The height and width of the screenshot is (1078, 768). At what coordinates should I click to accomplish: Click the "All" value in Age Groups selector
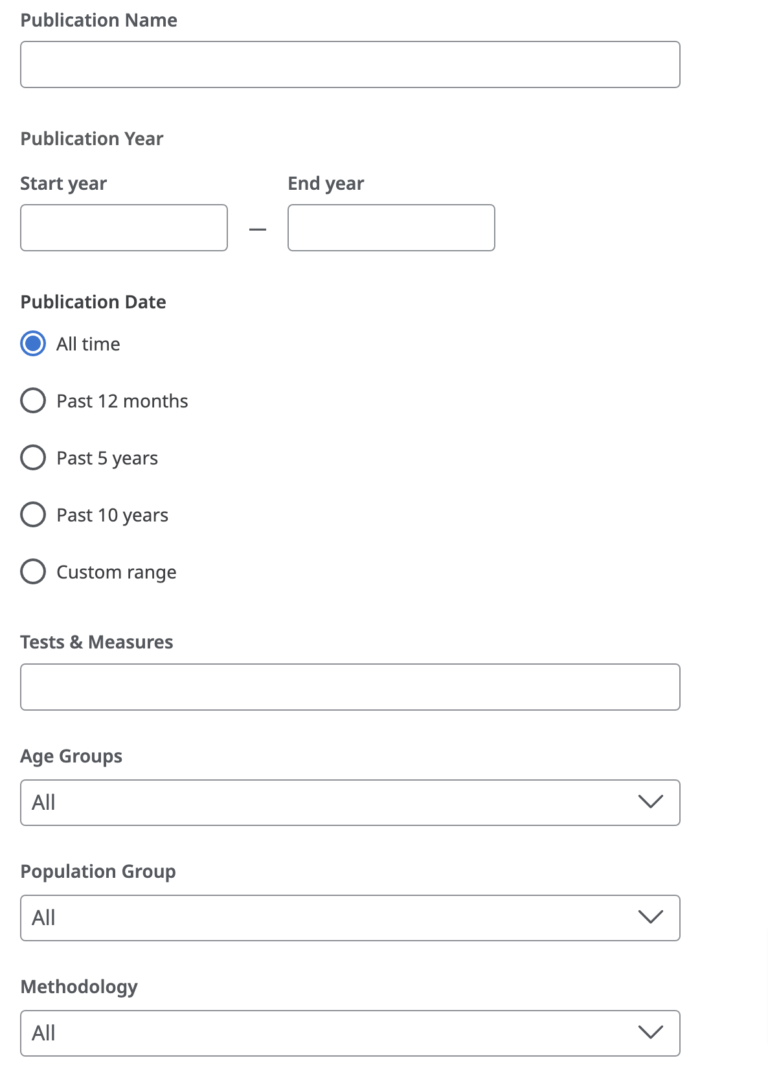[x=44, y=802]
